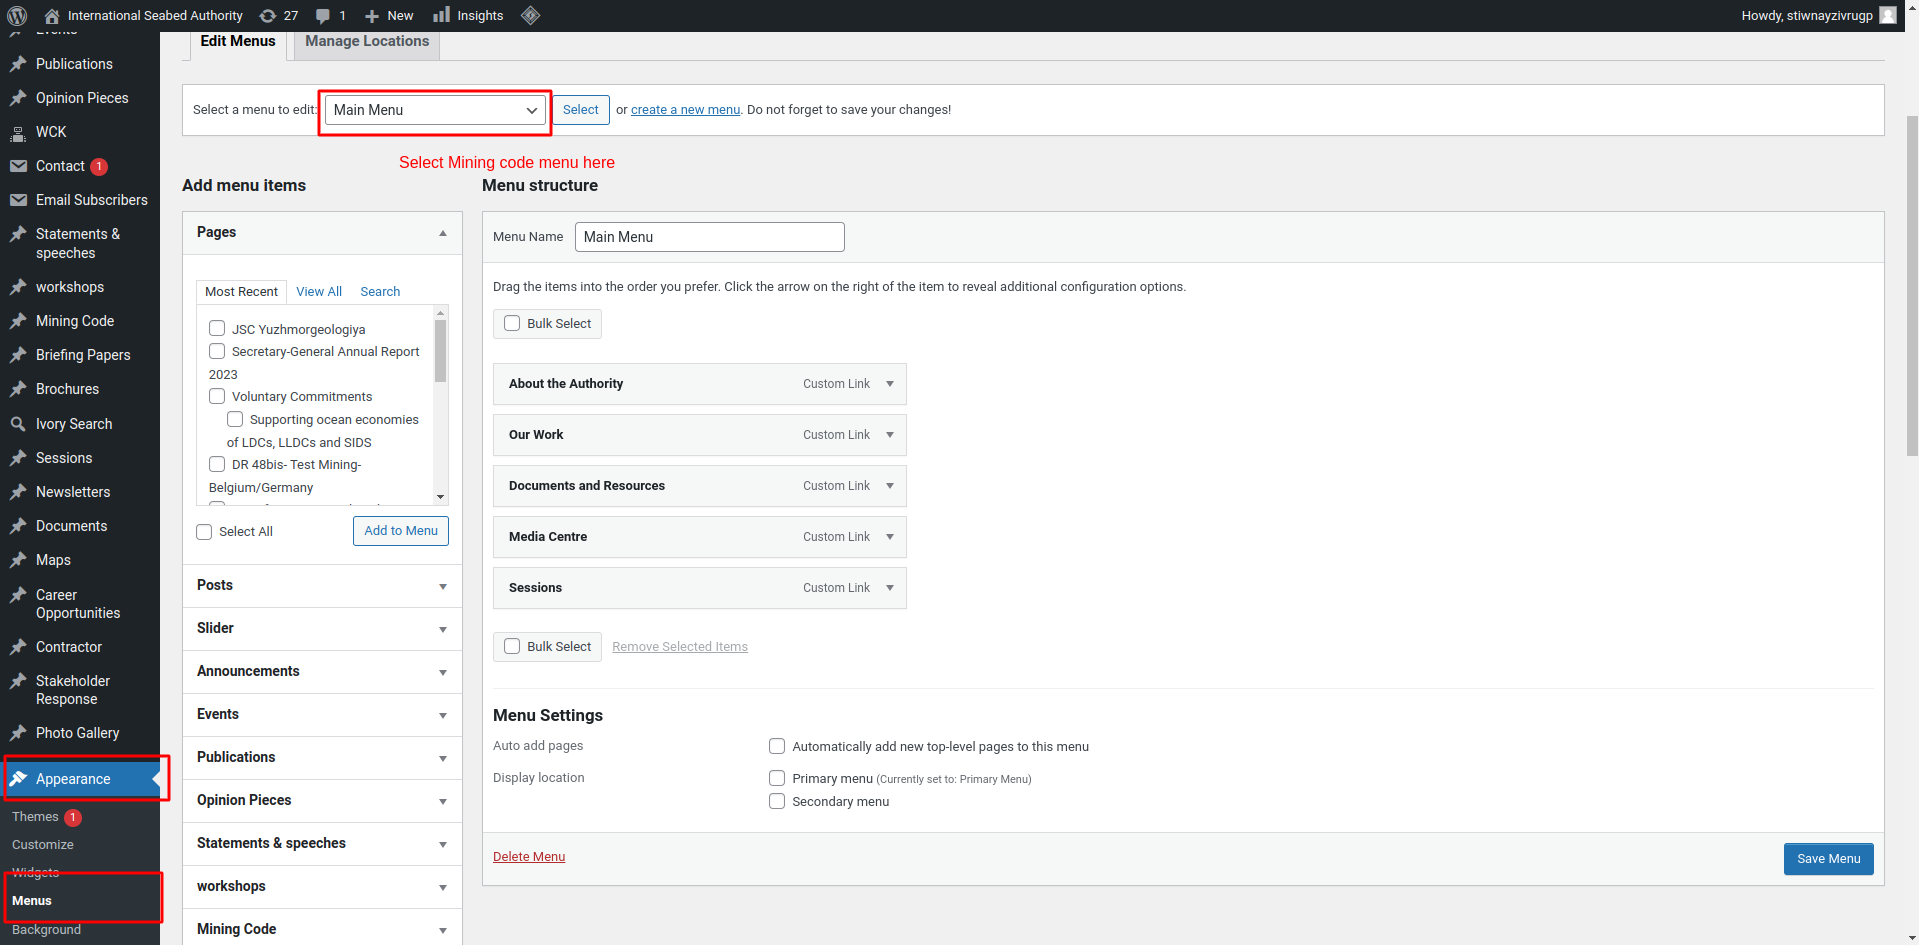Click the Delete Menu link
1919x945 pixels.
point(529,857)
